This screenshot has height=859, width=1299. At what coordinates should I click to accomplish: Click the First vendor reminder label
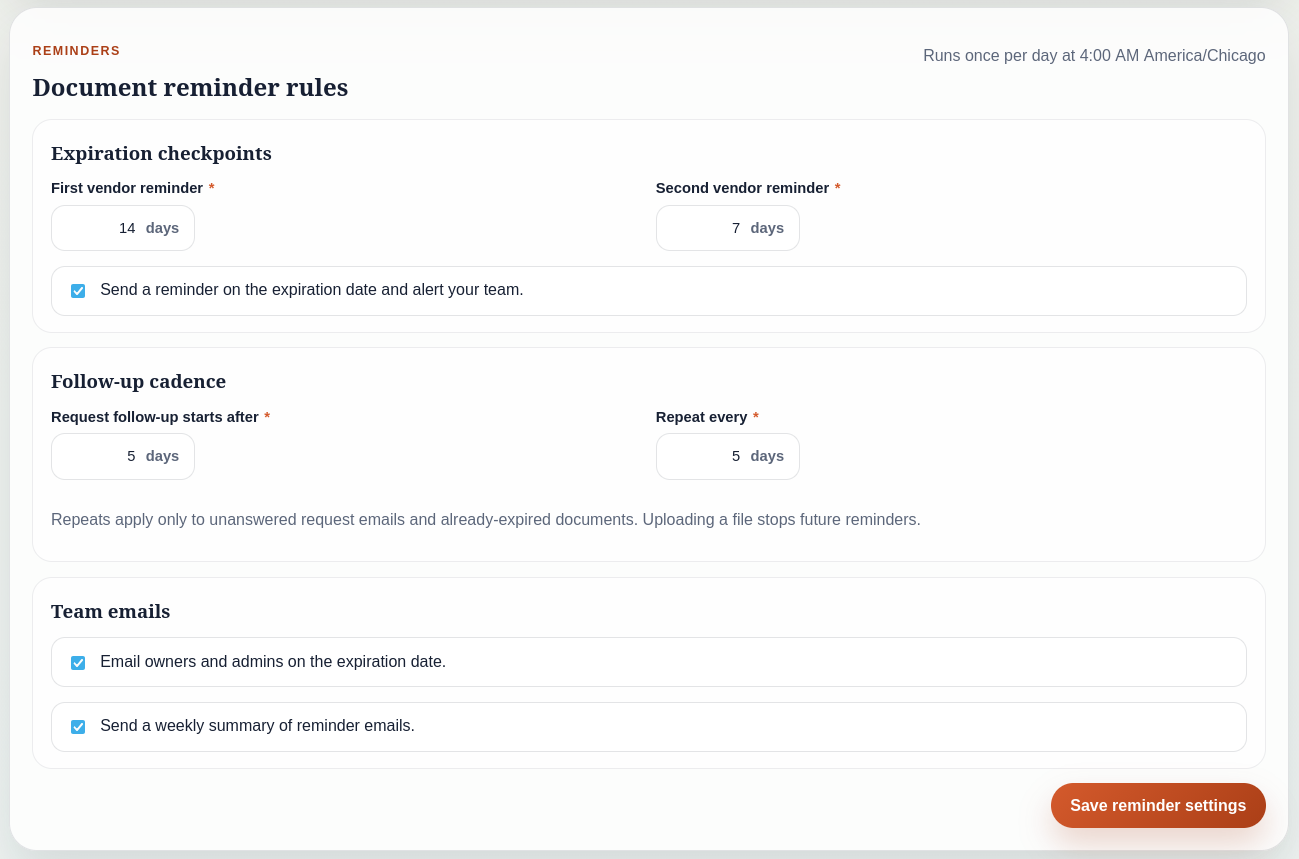click(x=127, y=188)
